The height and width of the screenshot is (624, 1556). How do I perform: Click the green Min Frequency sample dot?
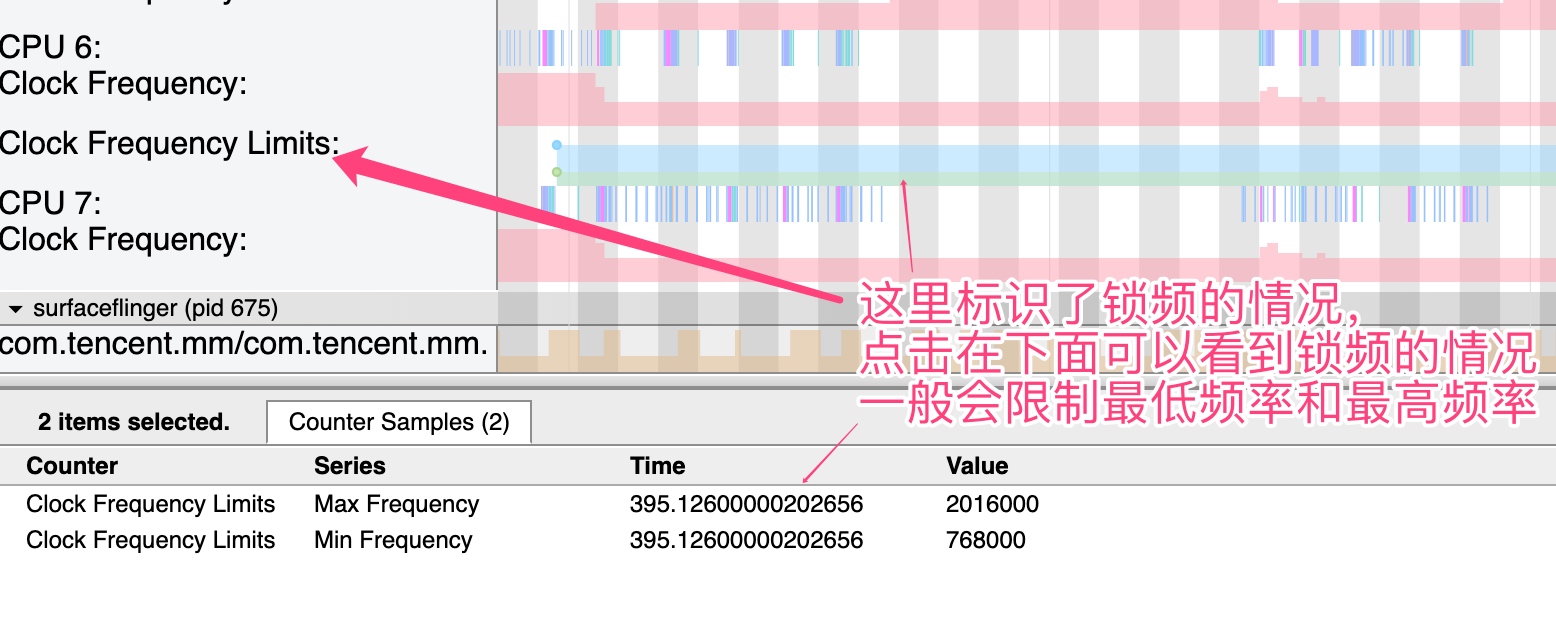click(557, 172)
